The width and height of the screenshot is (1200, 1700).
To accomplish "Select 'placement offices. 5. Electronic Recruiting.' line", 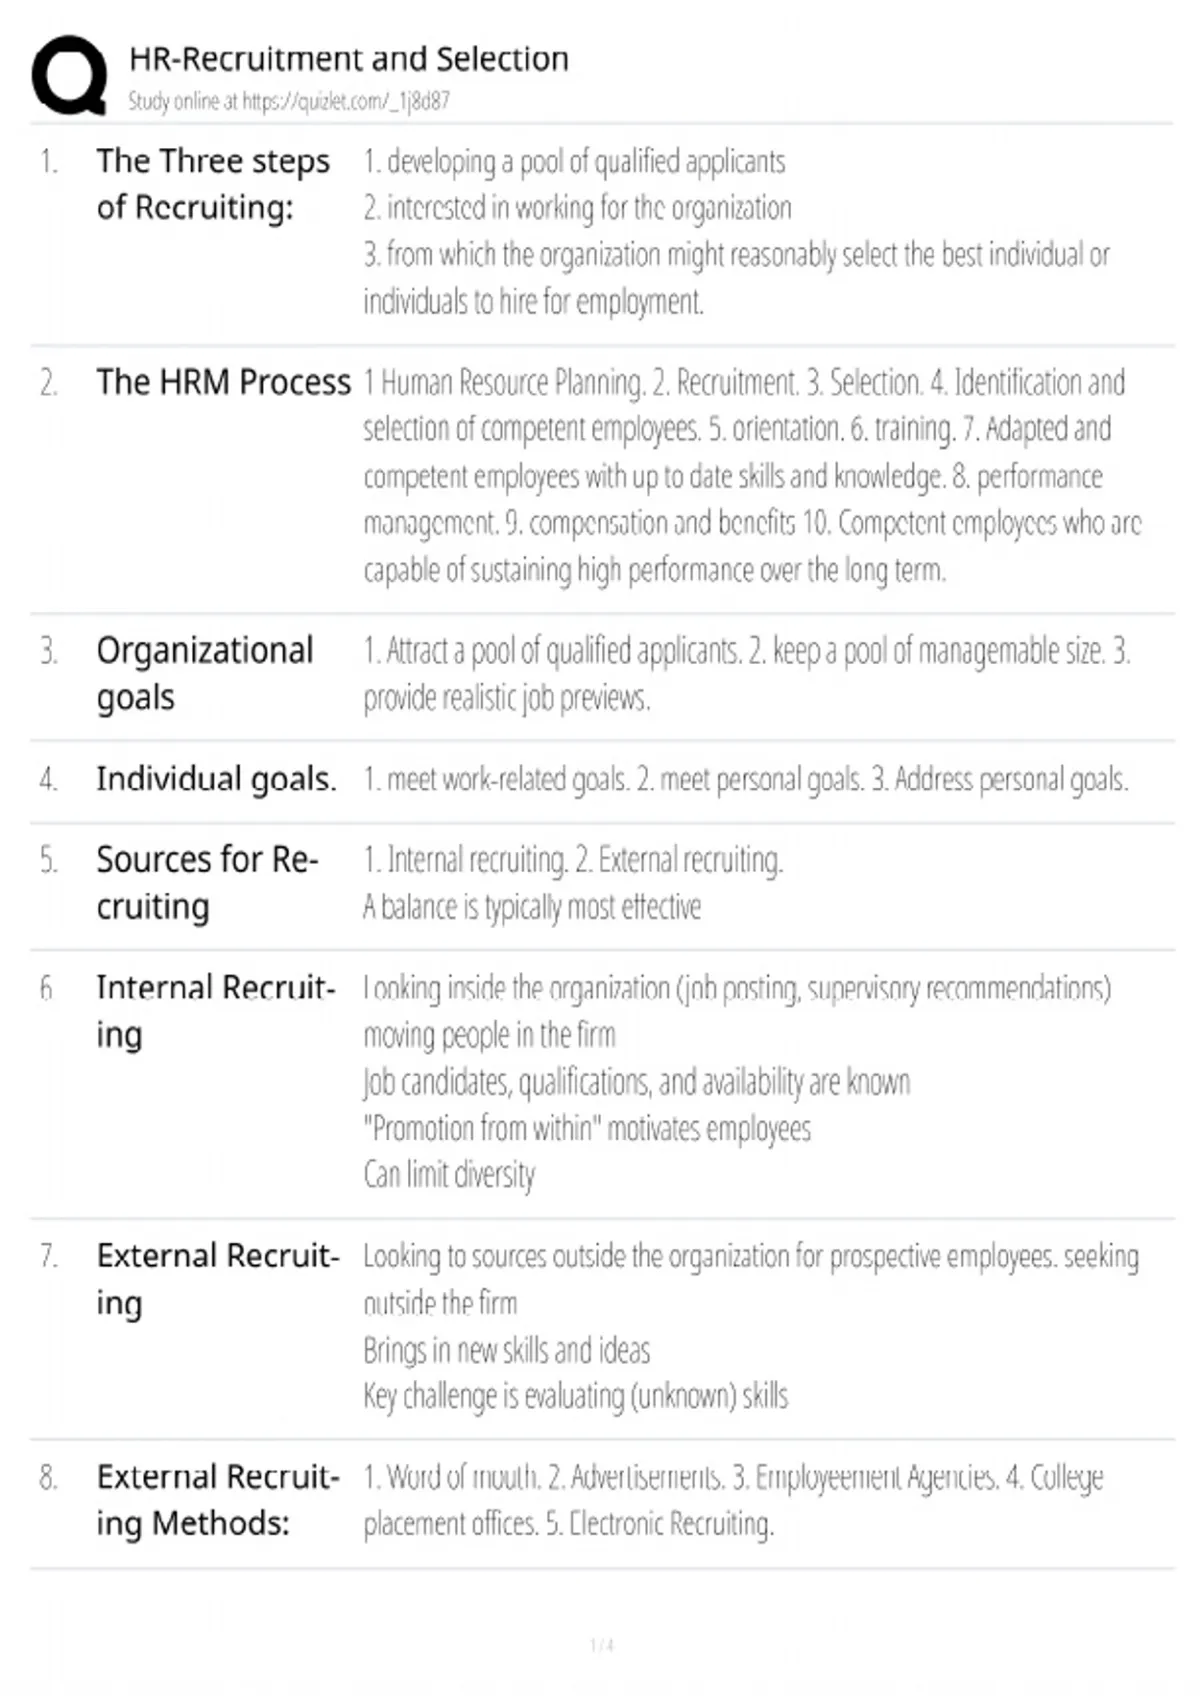I will 569,1524.
